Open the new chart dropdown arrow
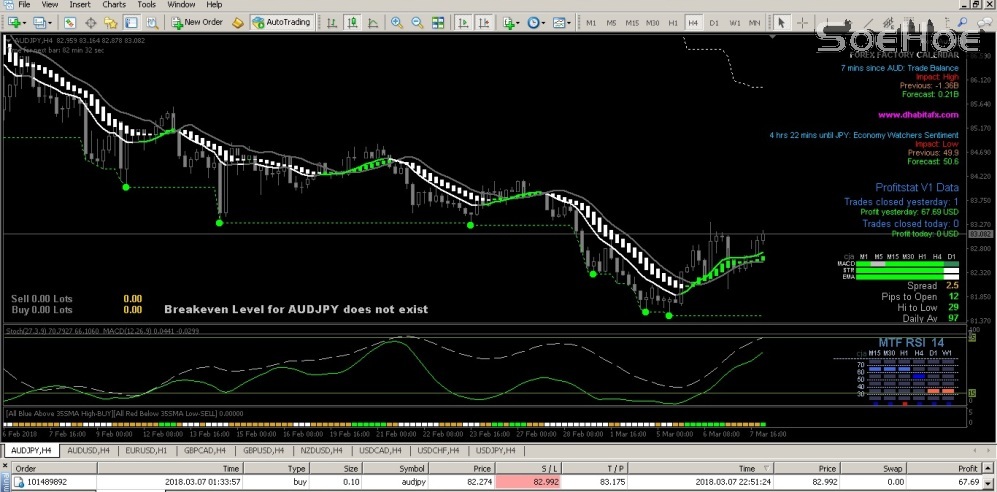Screen dimensions: 997x492 (x=25, y=22)
